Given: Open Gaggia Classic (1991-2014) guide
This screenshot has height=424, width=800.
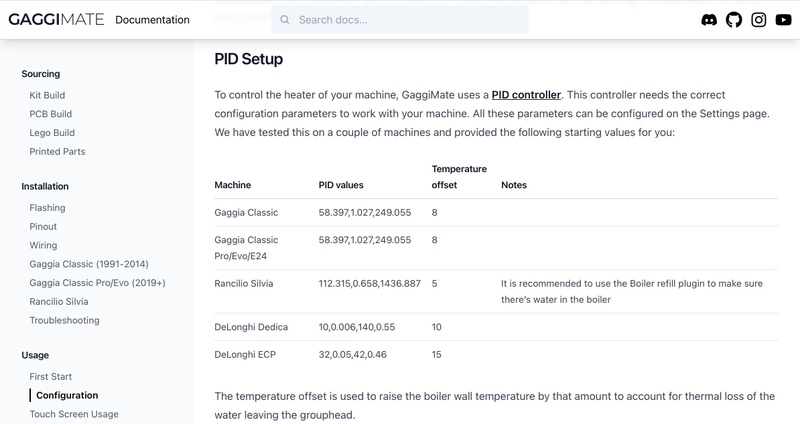Looking at the screenshot, I should click(x=89, y=264).
